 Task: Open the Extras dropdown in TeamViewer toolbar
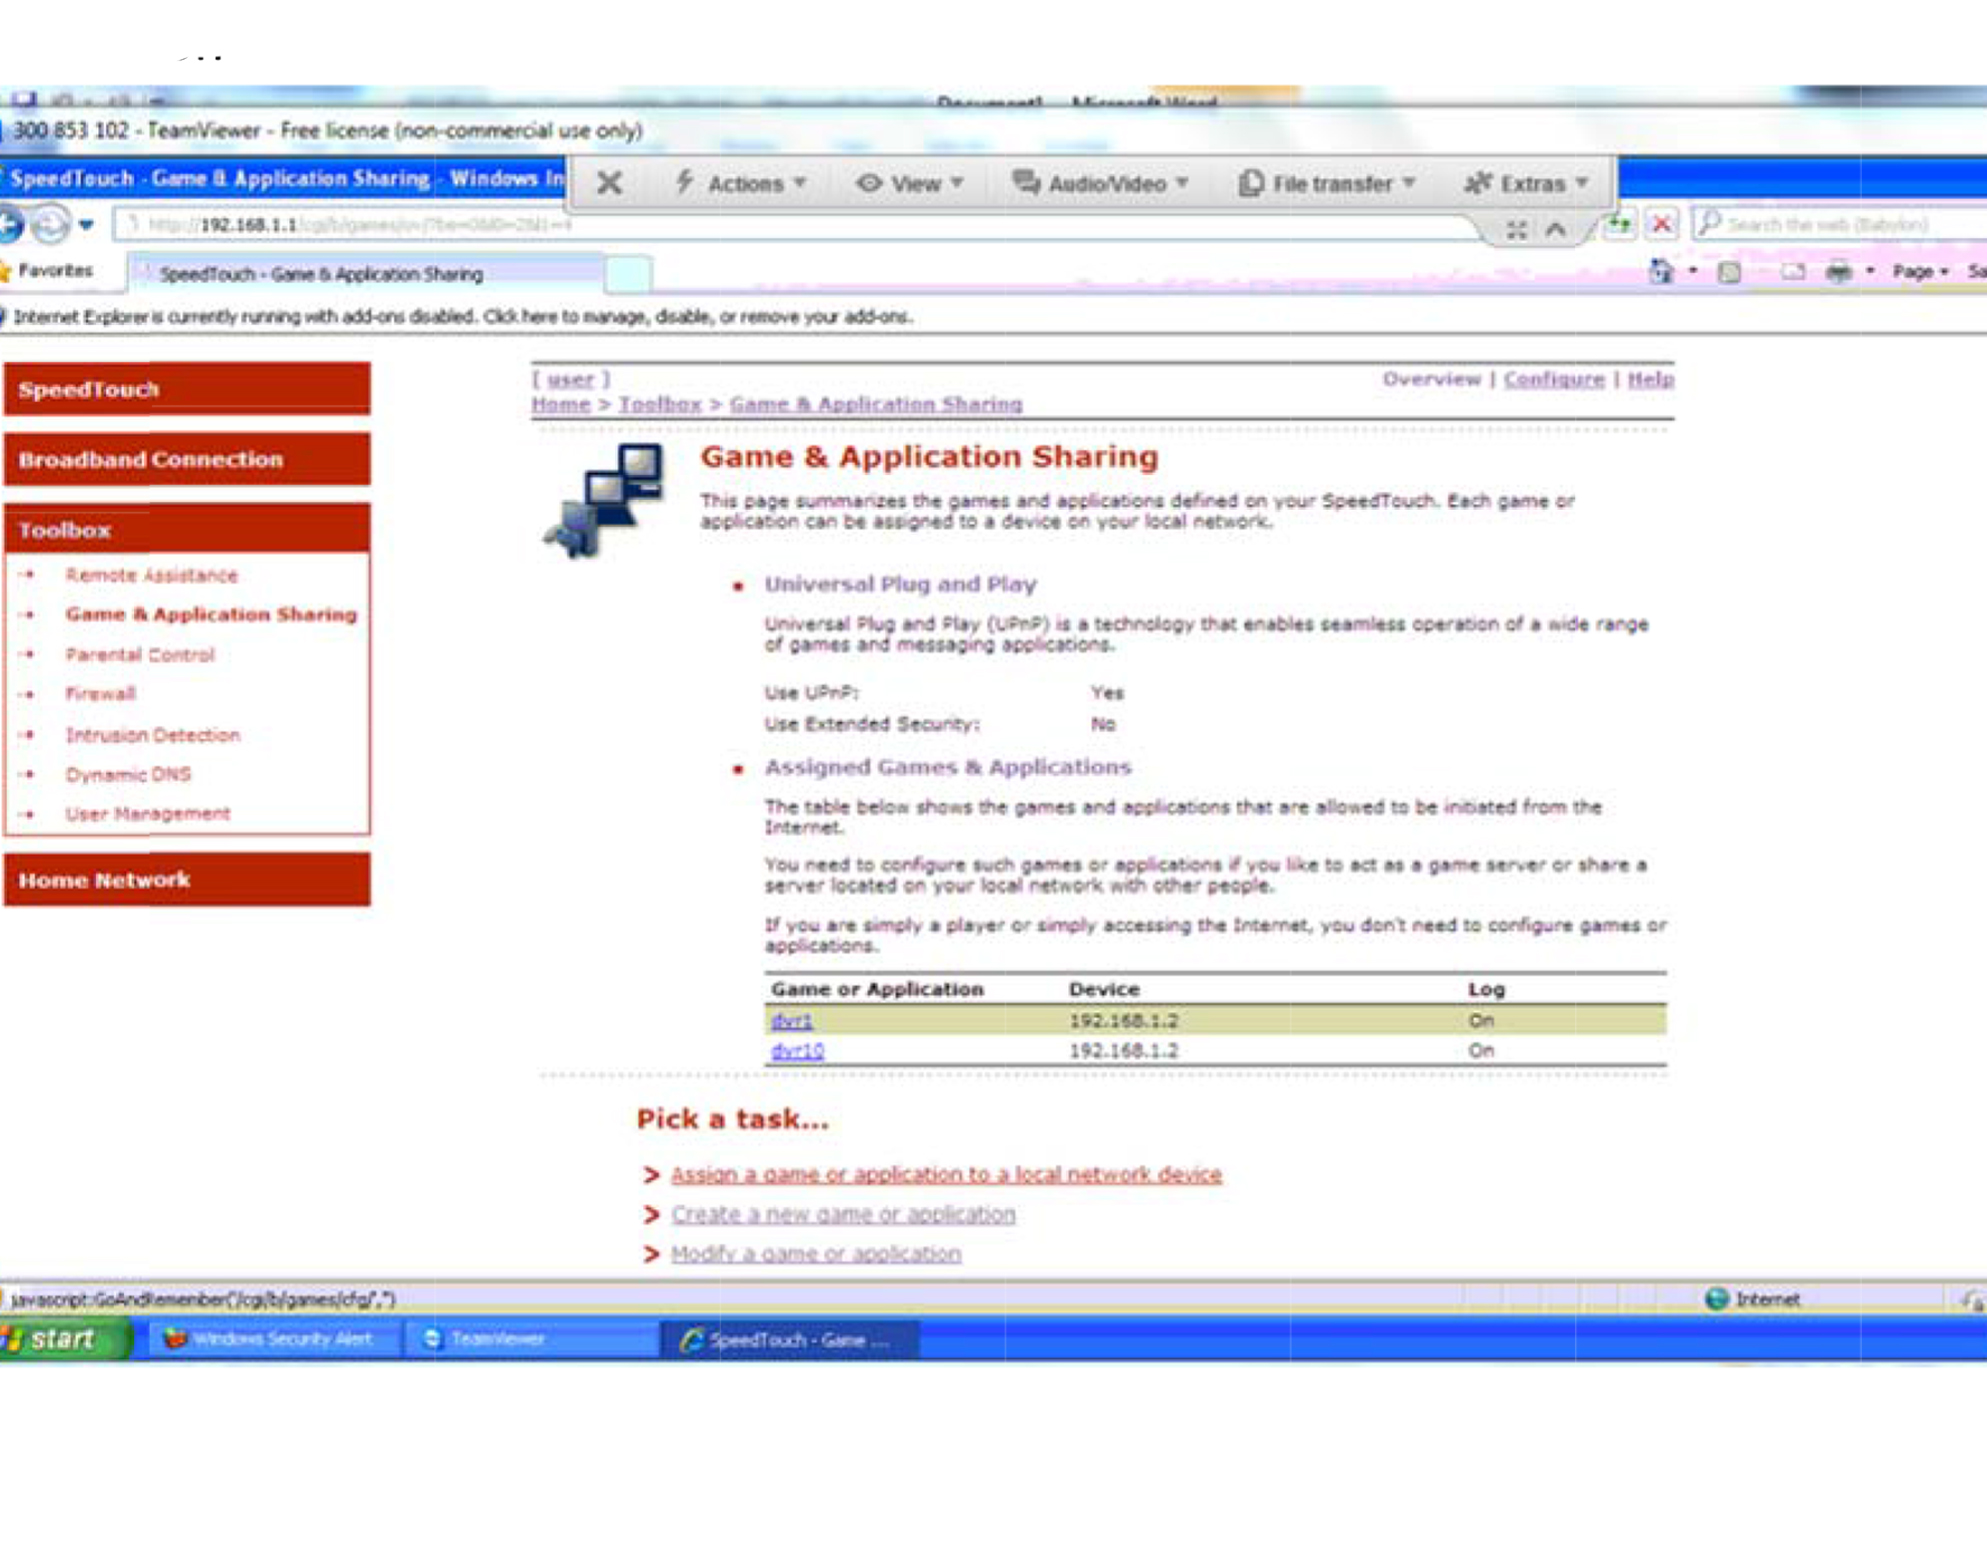[x=1526, y=183]
